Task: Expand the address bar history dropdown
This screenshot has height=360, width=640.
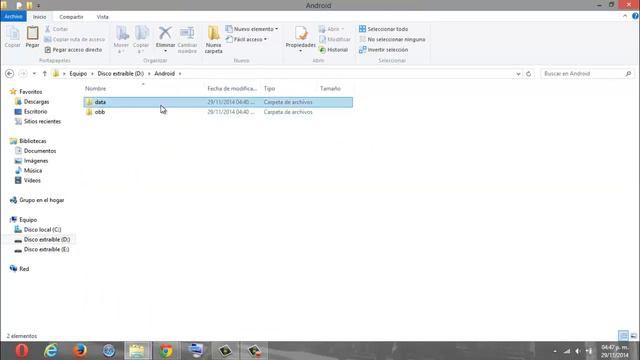Action: click(518, 74)
